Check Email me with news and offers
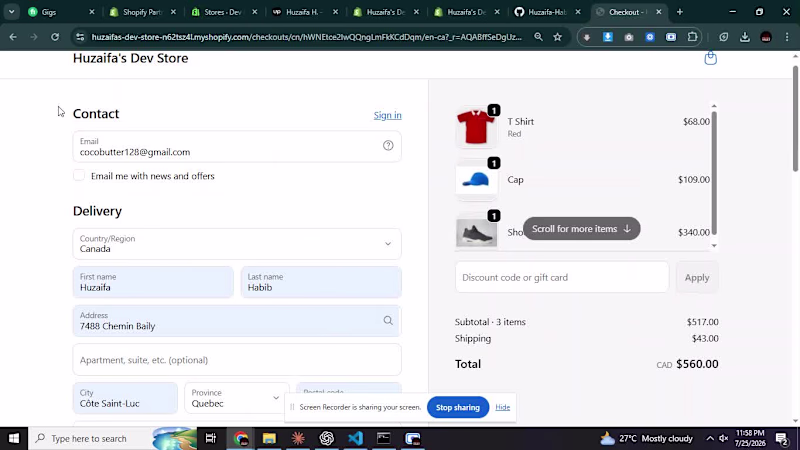Screen dimensions: 800x450 click(79, 176)
